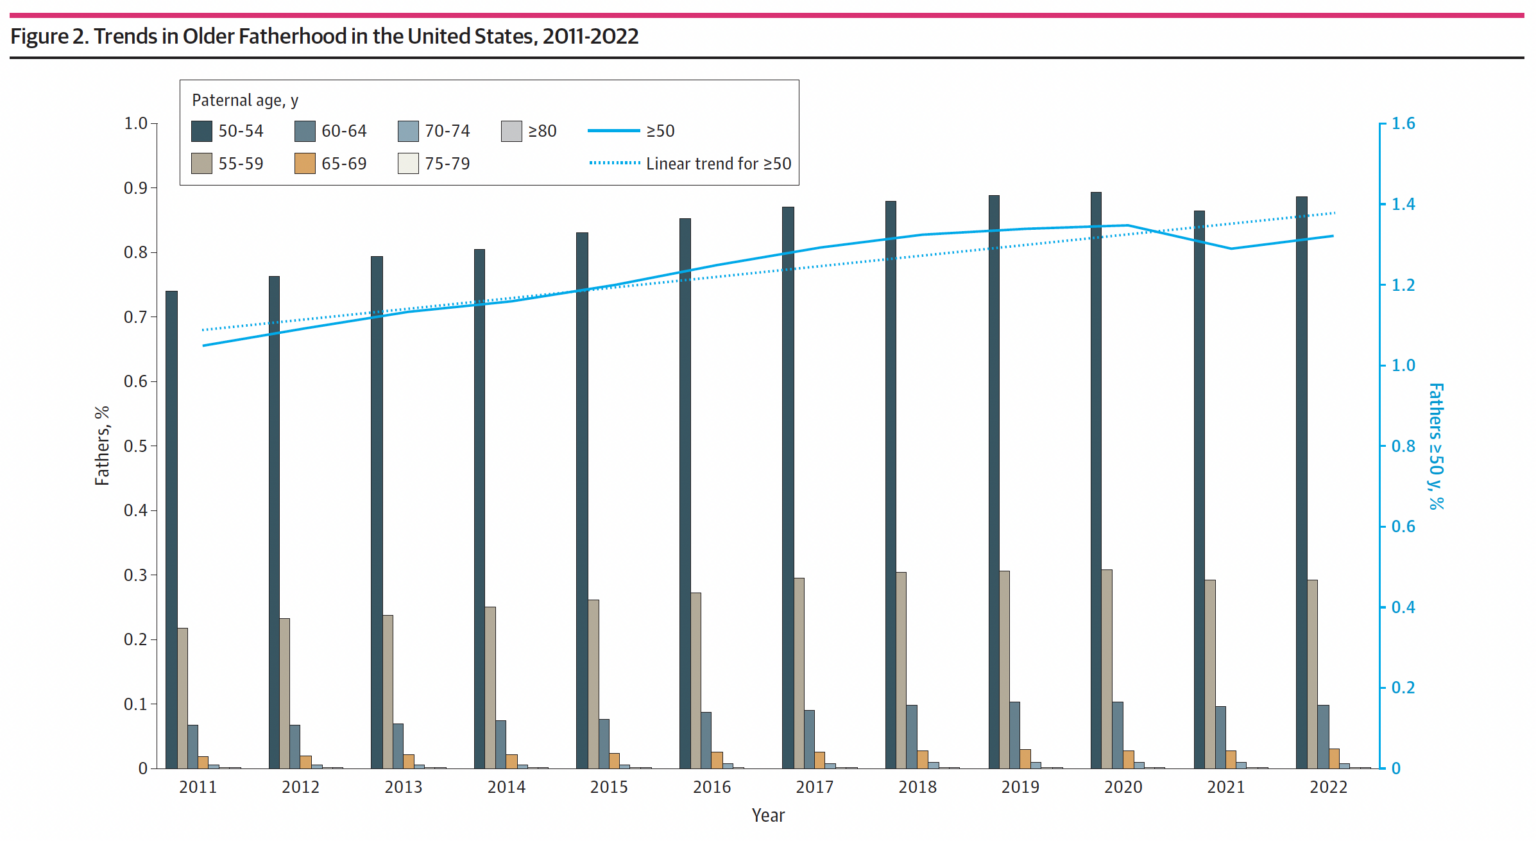Open the 2020 year axis label options
Screen dimensions: 1536x841
click(x=1123, y=788)
